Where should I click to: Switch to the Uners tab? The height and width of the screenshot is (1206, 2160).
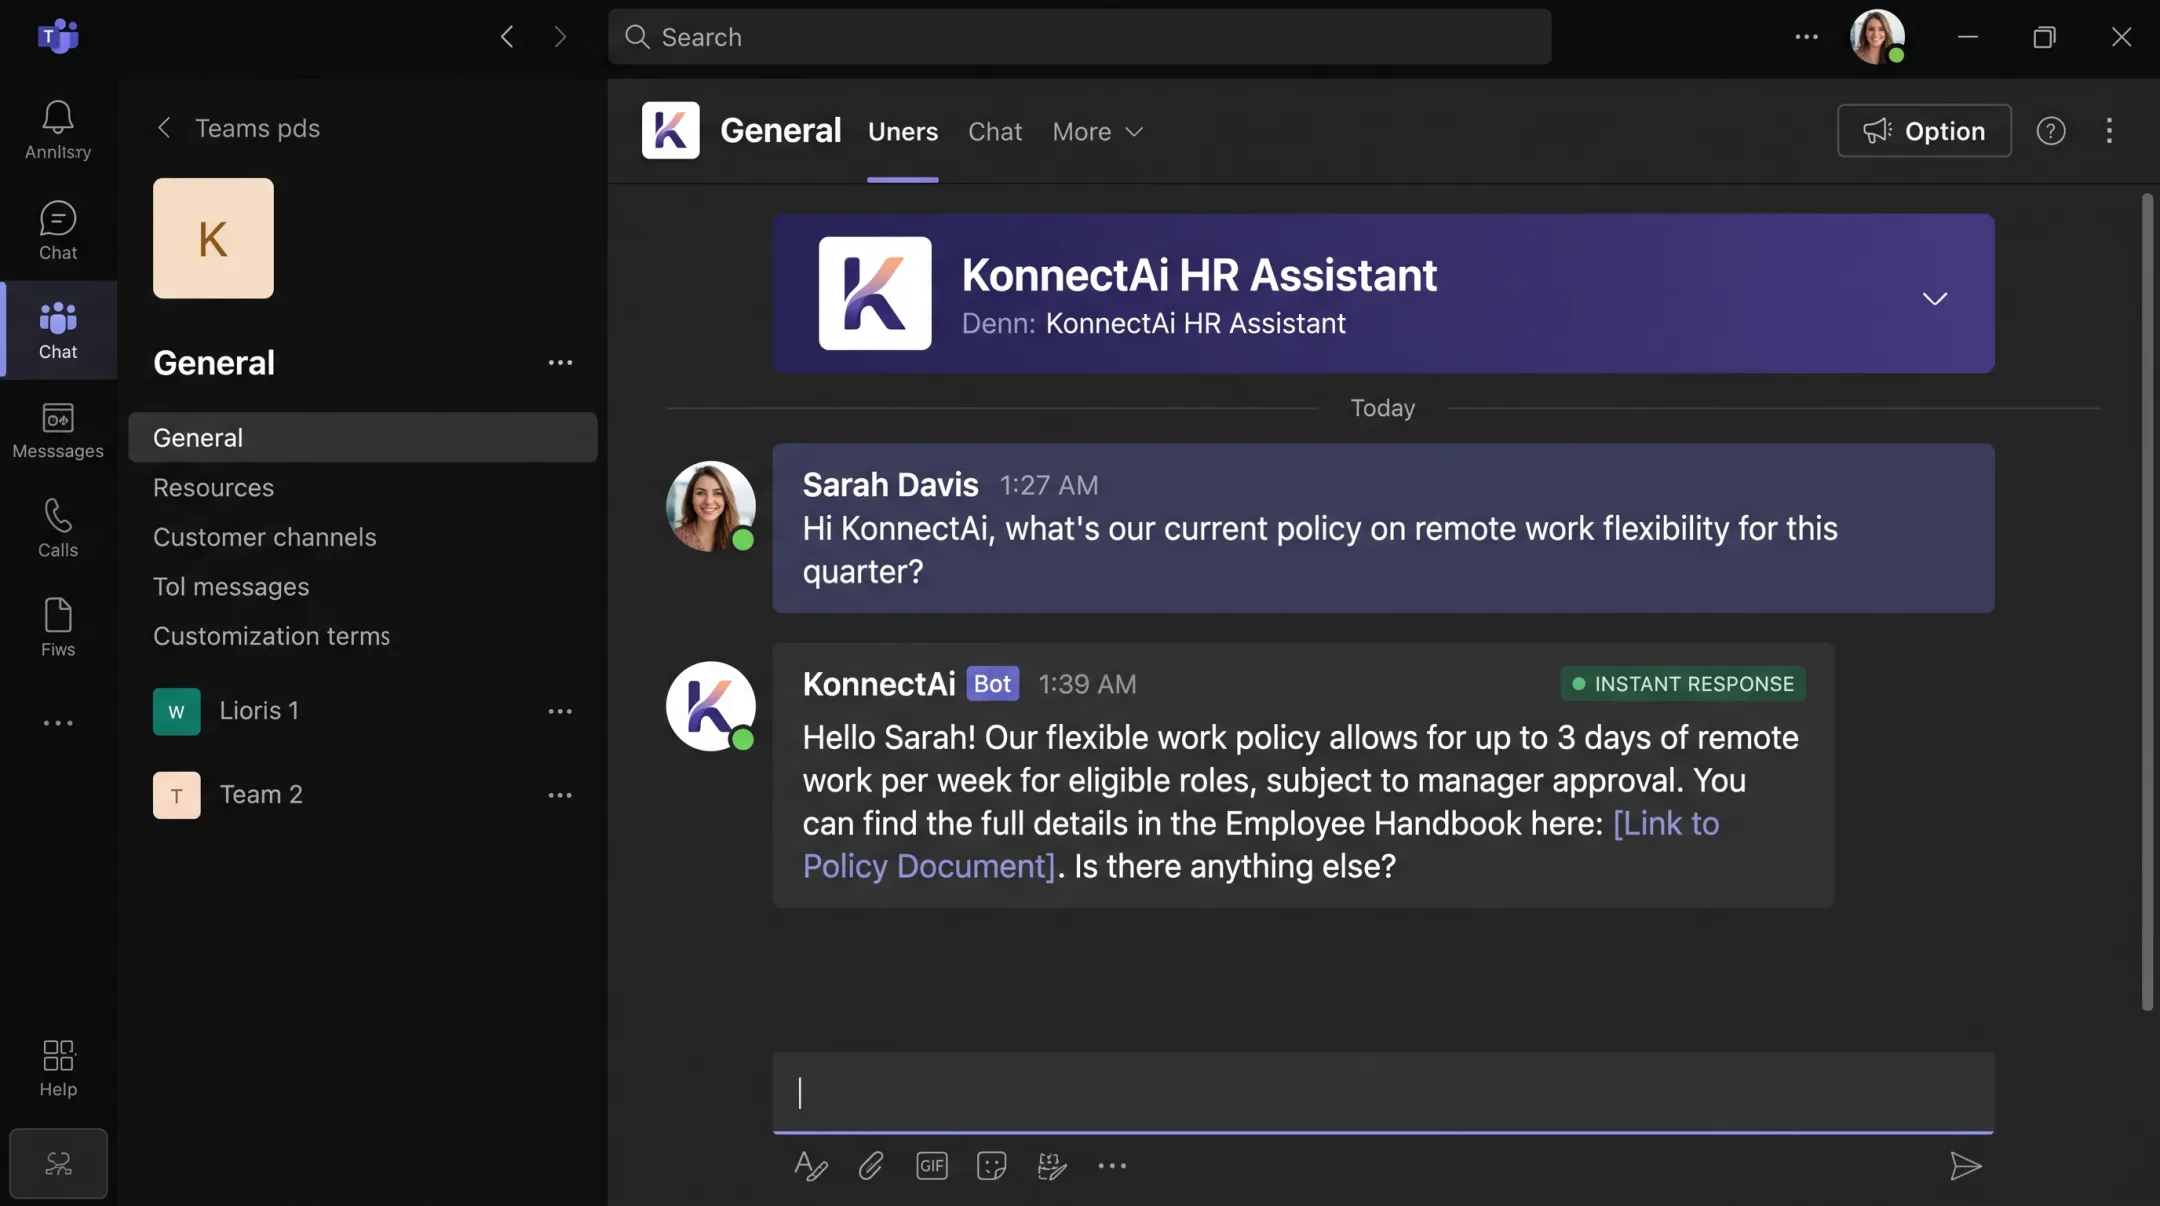pyautogui.click(x=902, y=131)
